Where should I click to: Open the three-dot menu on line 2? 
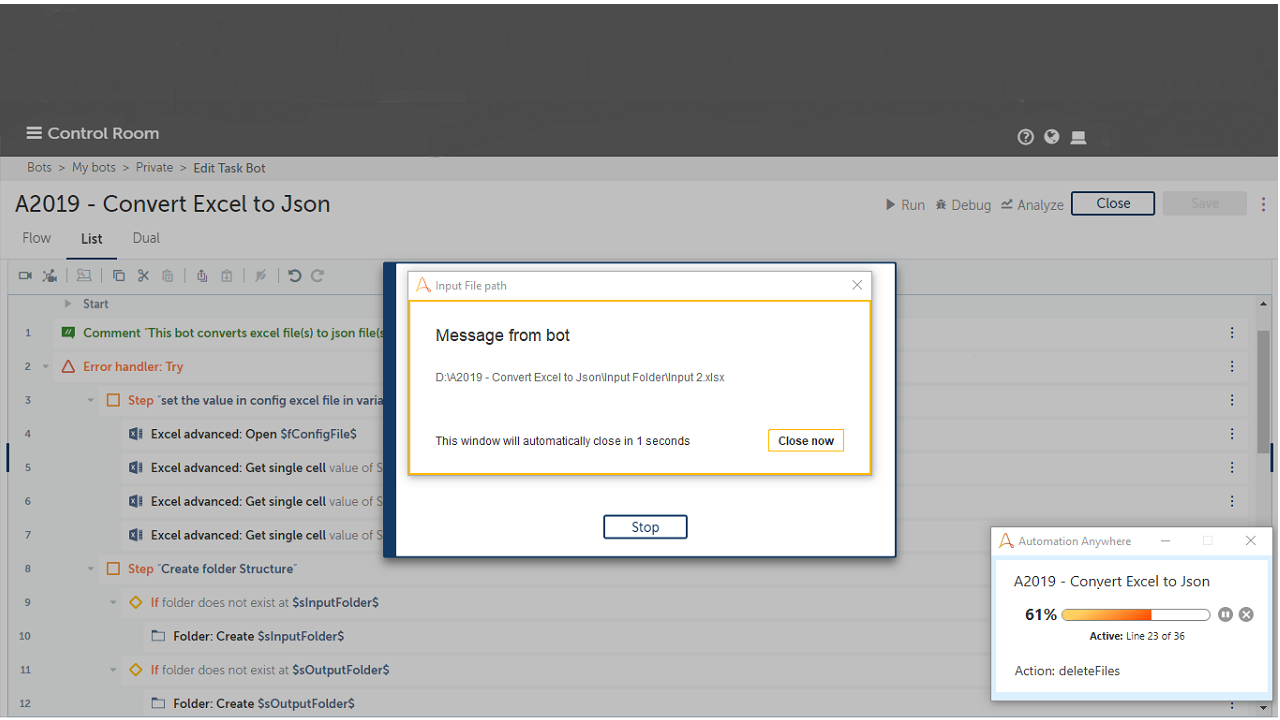click(x=1232, y=366)
